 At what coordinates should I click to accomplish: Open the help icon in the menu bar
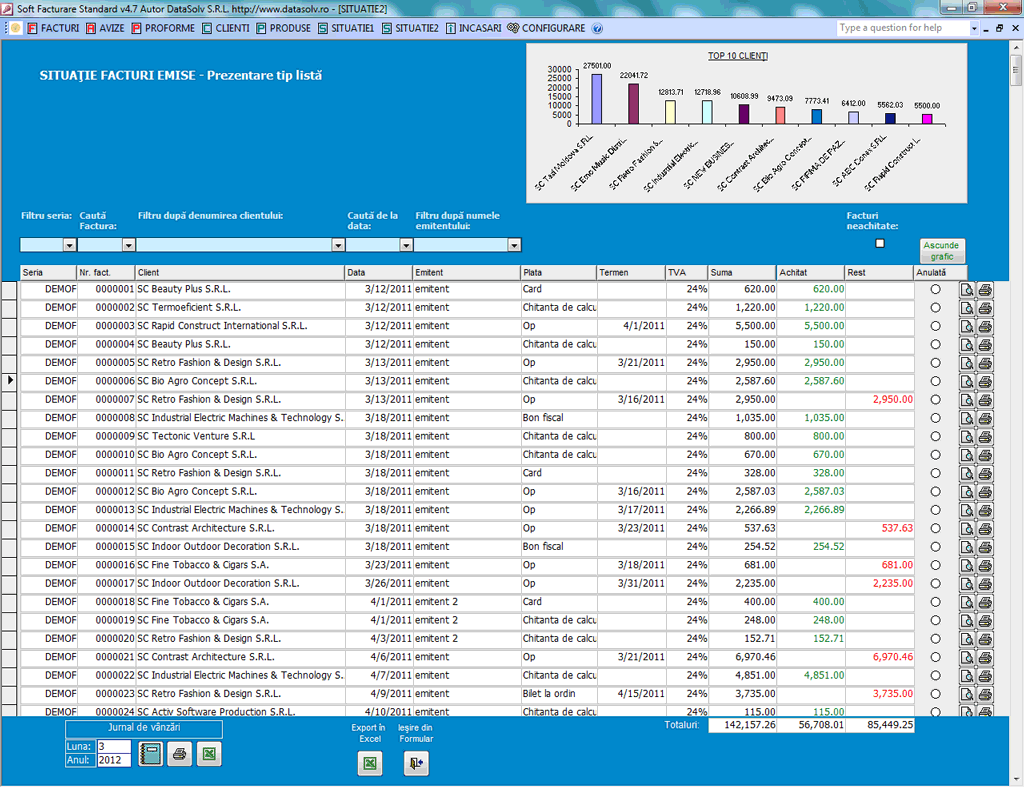pos(597,28)
